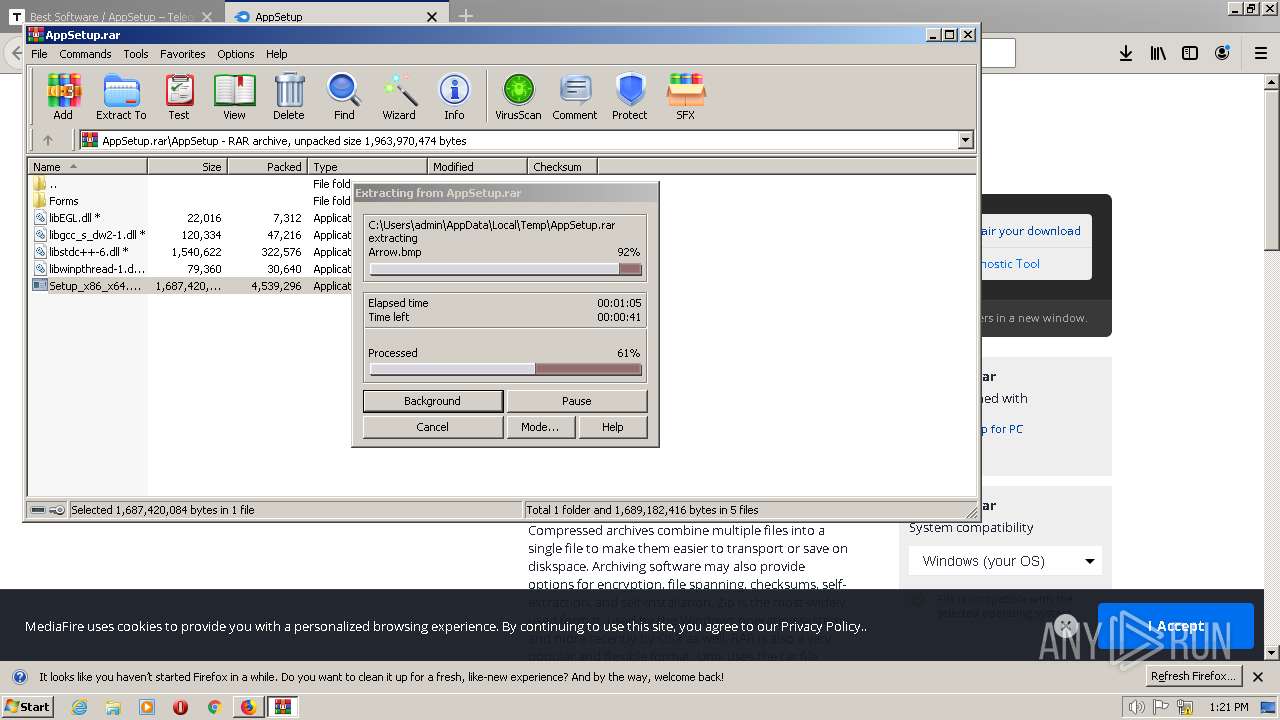This screenshot has height=720, width=1280.
Task: Click the Start button
Action: (x=28, y=707)
